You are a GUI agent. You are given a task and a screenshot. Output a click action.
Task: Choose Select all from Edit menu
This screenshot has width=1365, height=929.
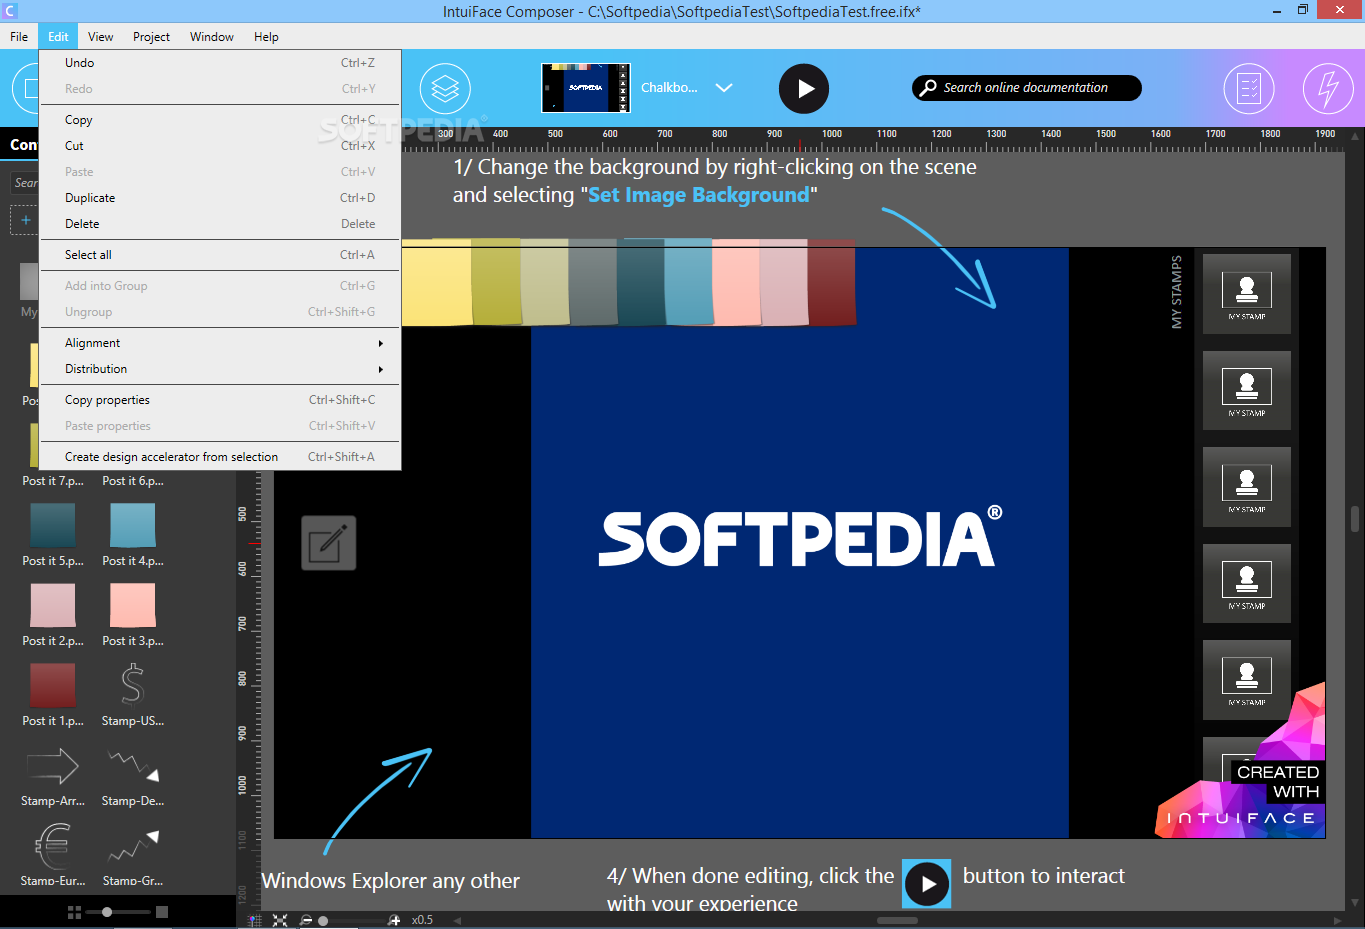point(220,255)
